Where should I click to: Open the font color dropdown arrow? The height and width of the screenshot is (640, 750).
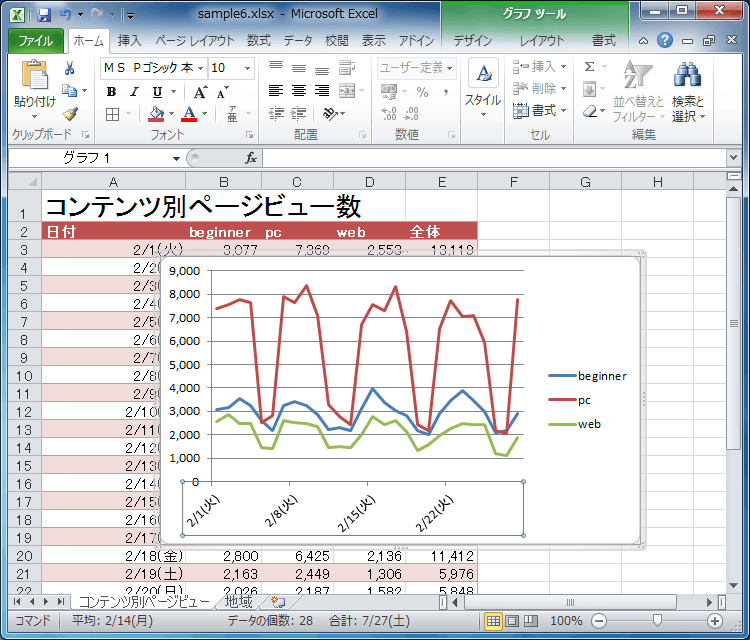click(205, 114)
